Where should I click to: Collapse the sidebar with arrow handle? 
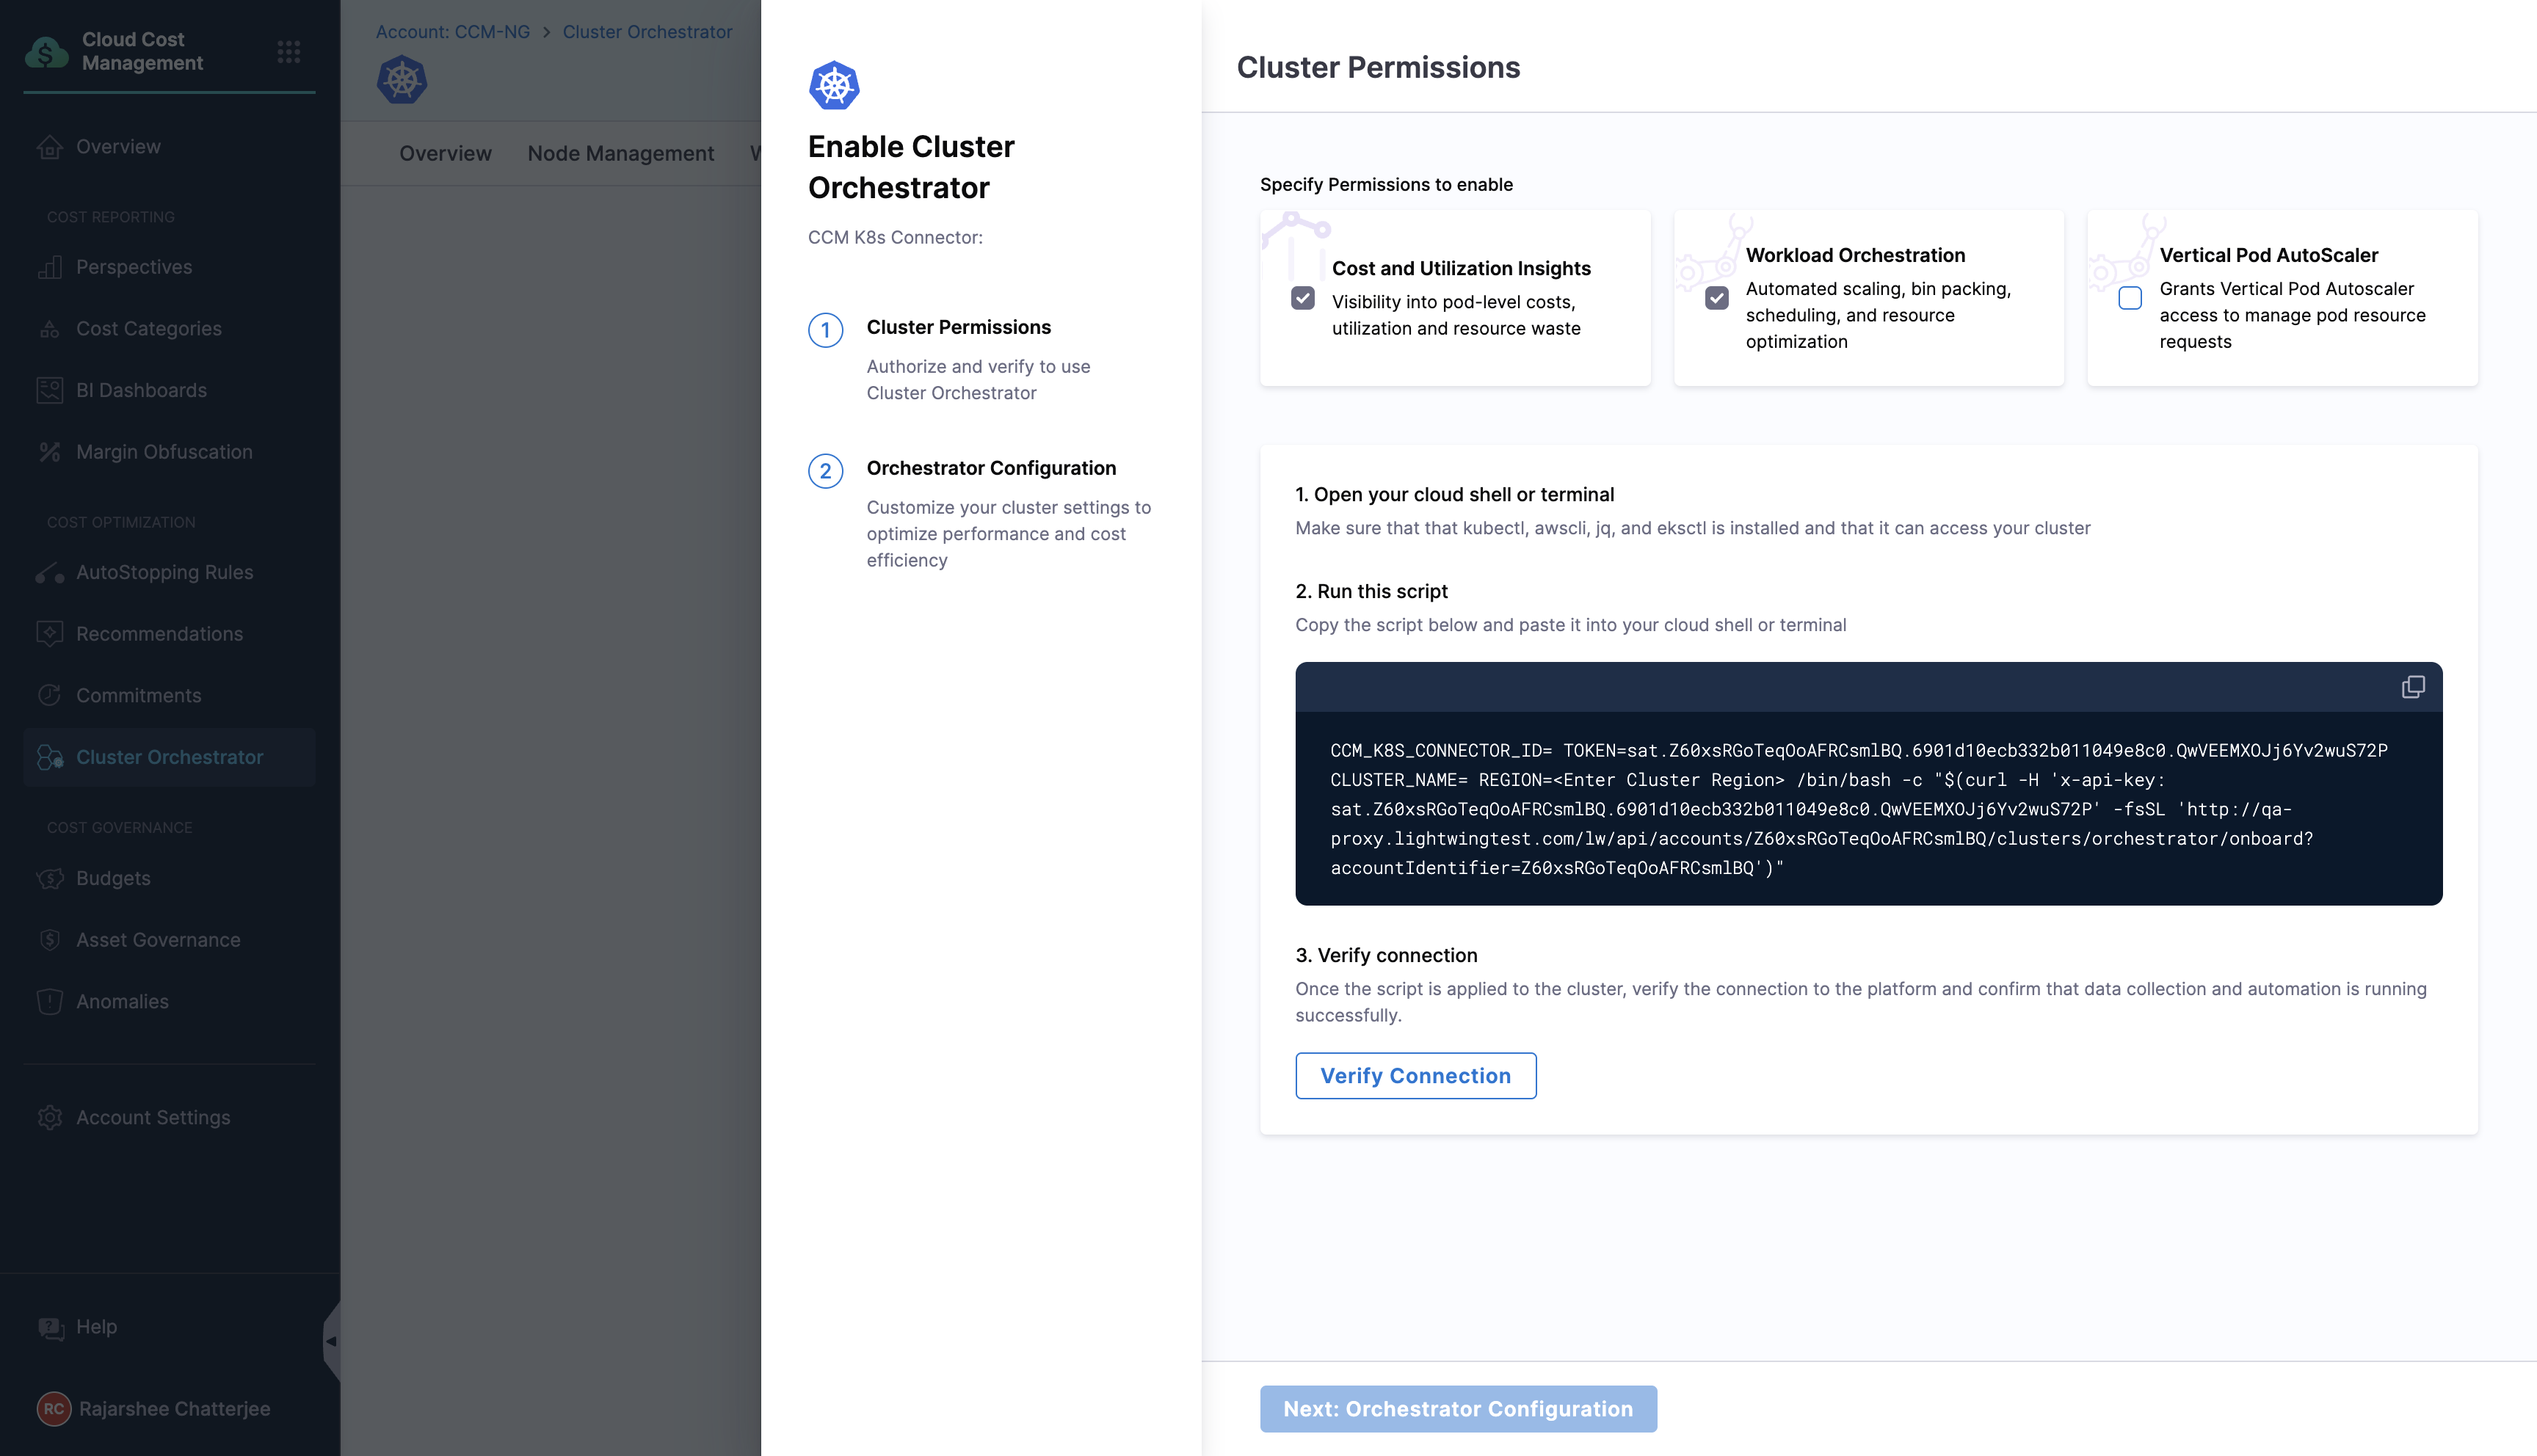click(x=331, y=1341)
